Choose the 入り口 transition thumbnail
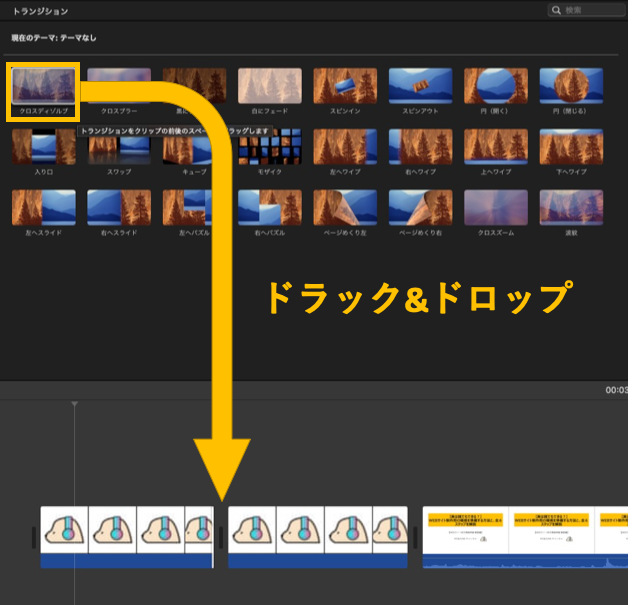632x605 pixels. (44, 147)
